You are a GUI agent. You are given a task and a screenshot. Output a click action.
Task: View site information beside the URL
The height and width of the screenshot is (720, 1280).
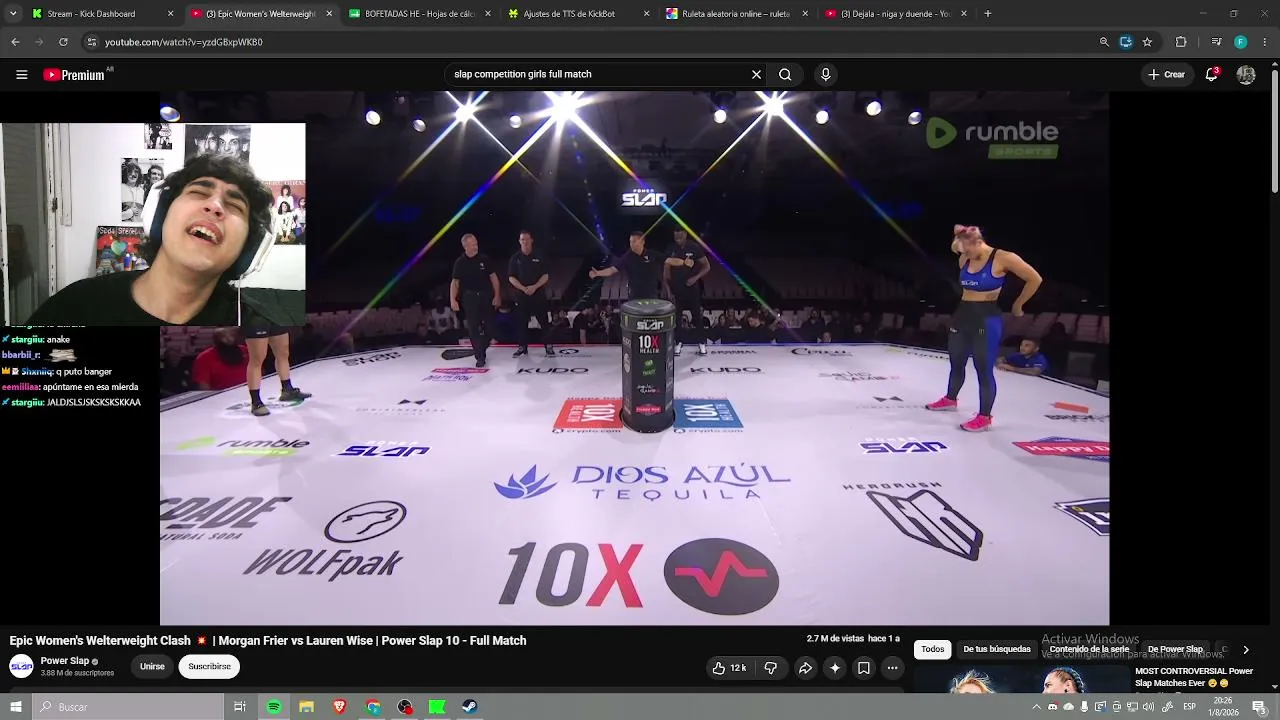(x=92, y=42)
